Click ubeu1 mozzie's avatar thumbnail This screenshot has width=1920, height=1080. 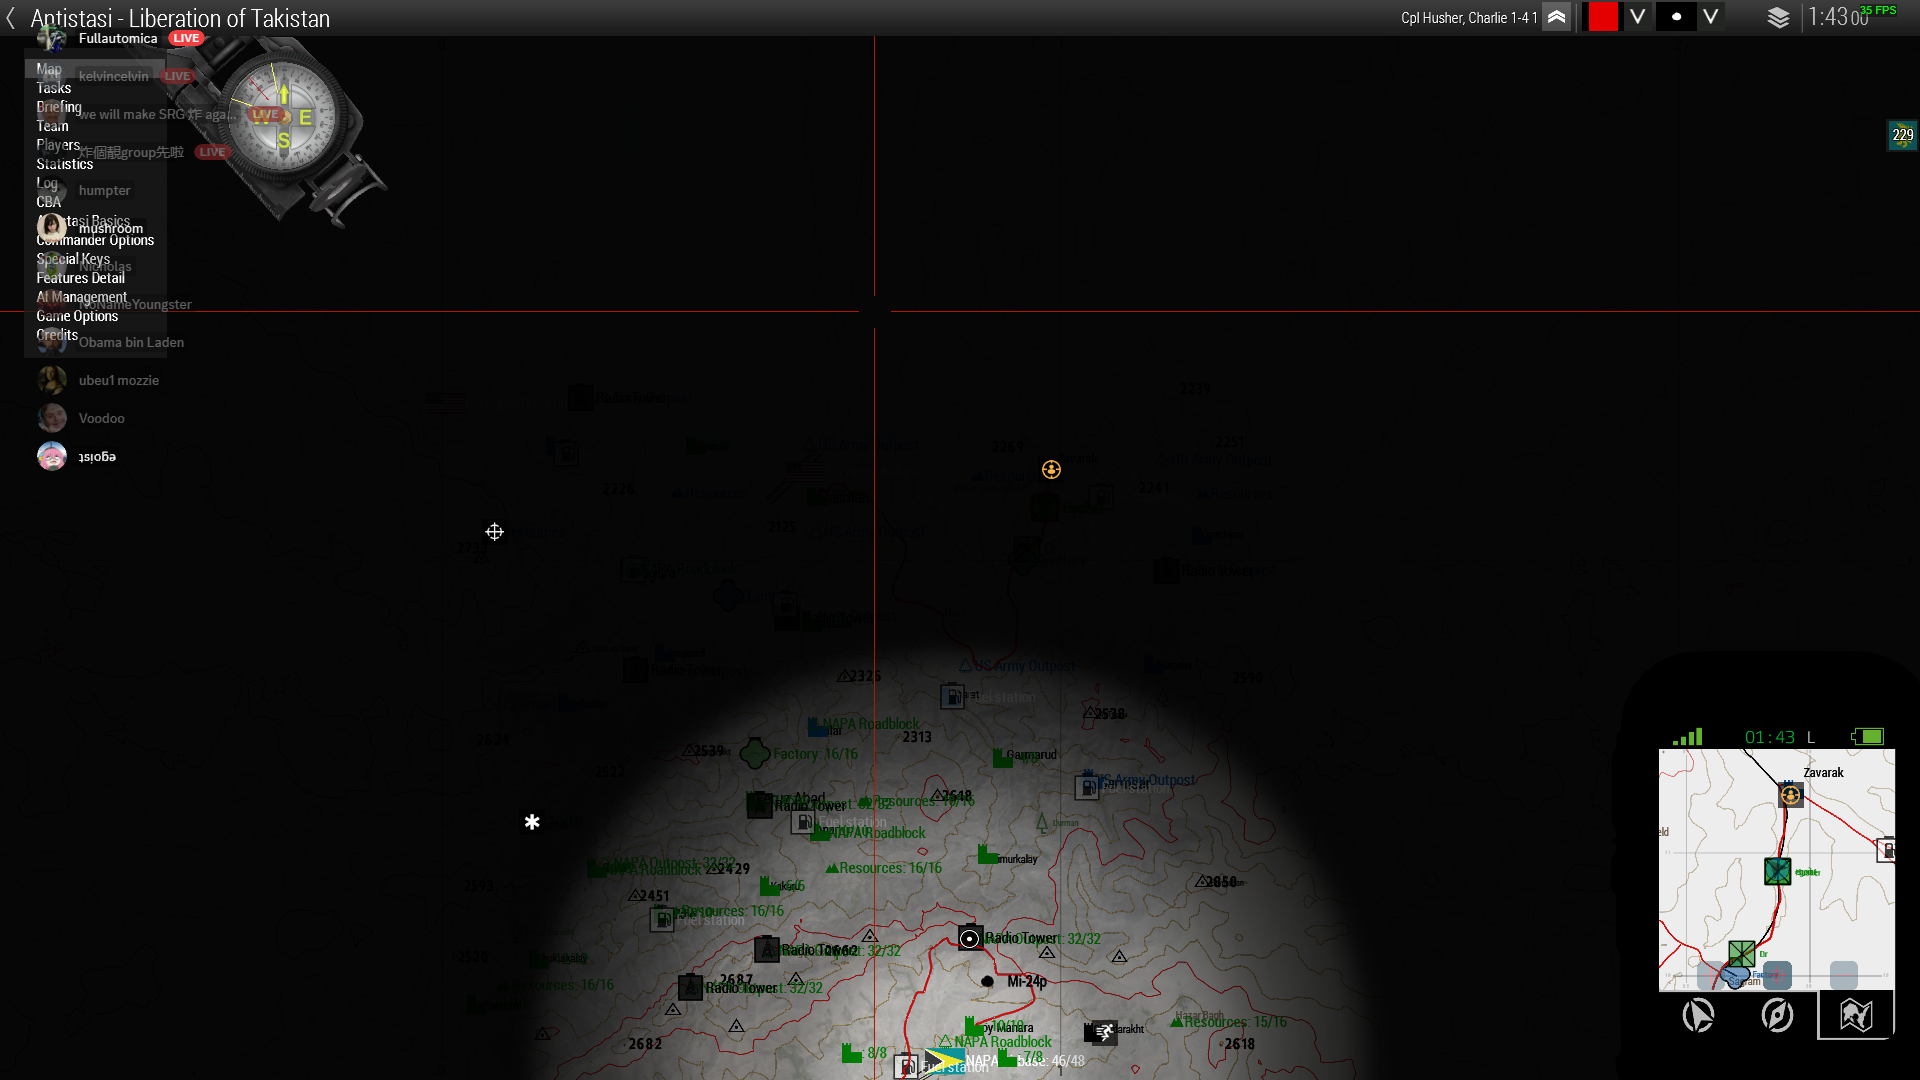[52, 380]
